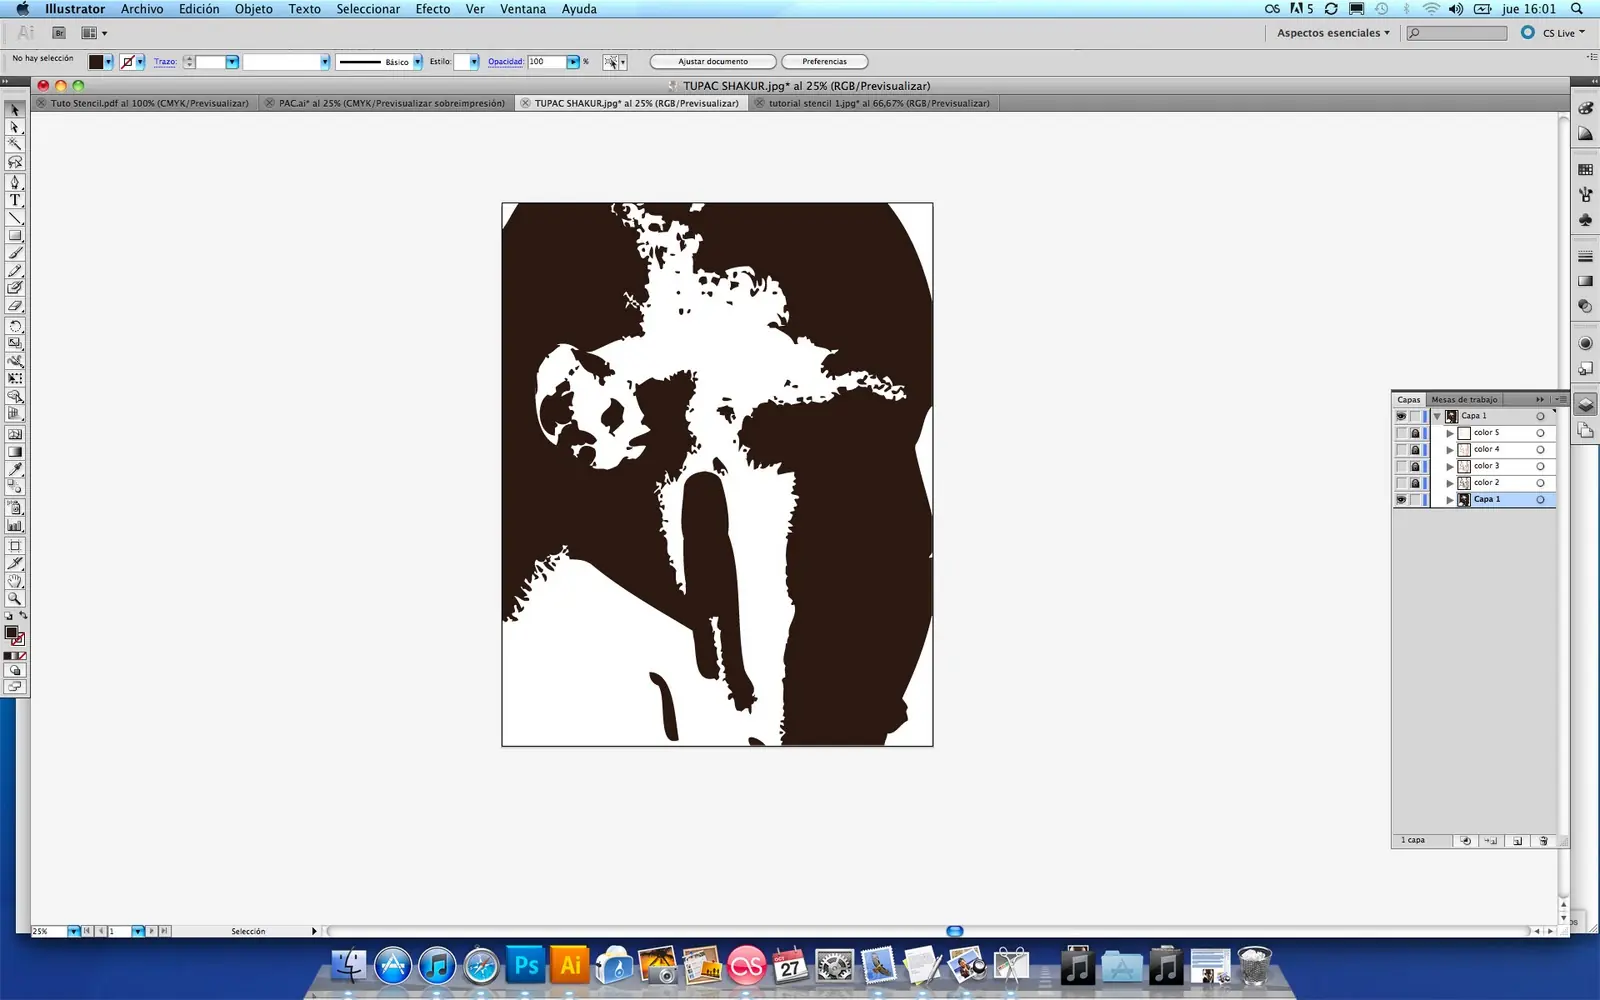Open the Objeto menu
The height and width of the screenshot is (1000, 1600).
point(253,9)
